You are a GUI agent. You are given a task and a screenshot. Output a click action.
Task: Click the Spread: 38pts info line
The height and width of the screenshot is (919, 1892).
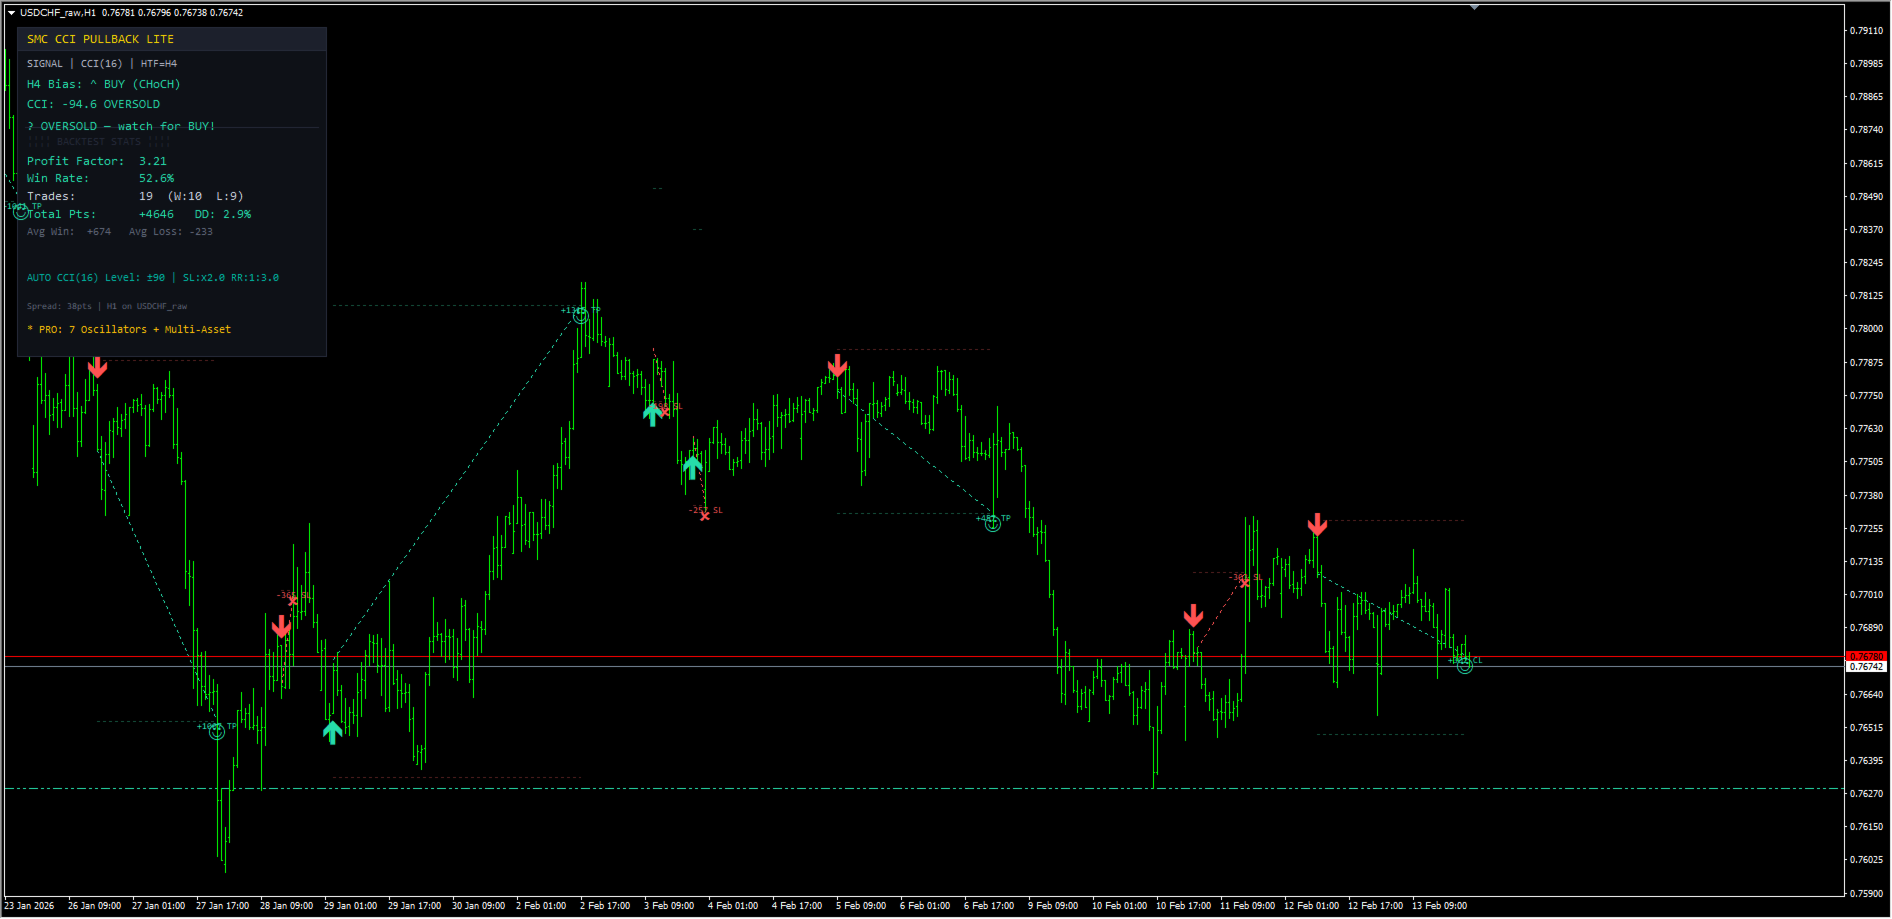pos(107,307)
